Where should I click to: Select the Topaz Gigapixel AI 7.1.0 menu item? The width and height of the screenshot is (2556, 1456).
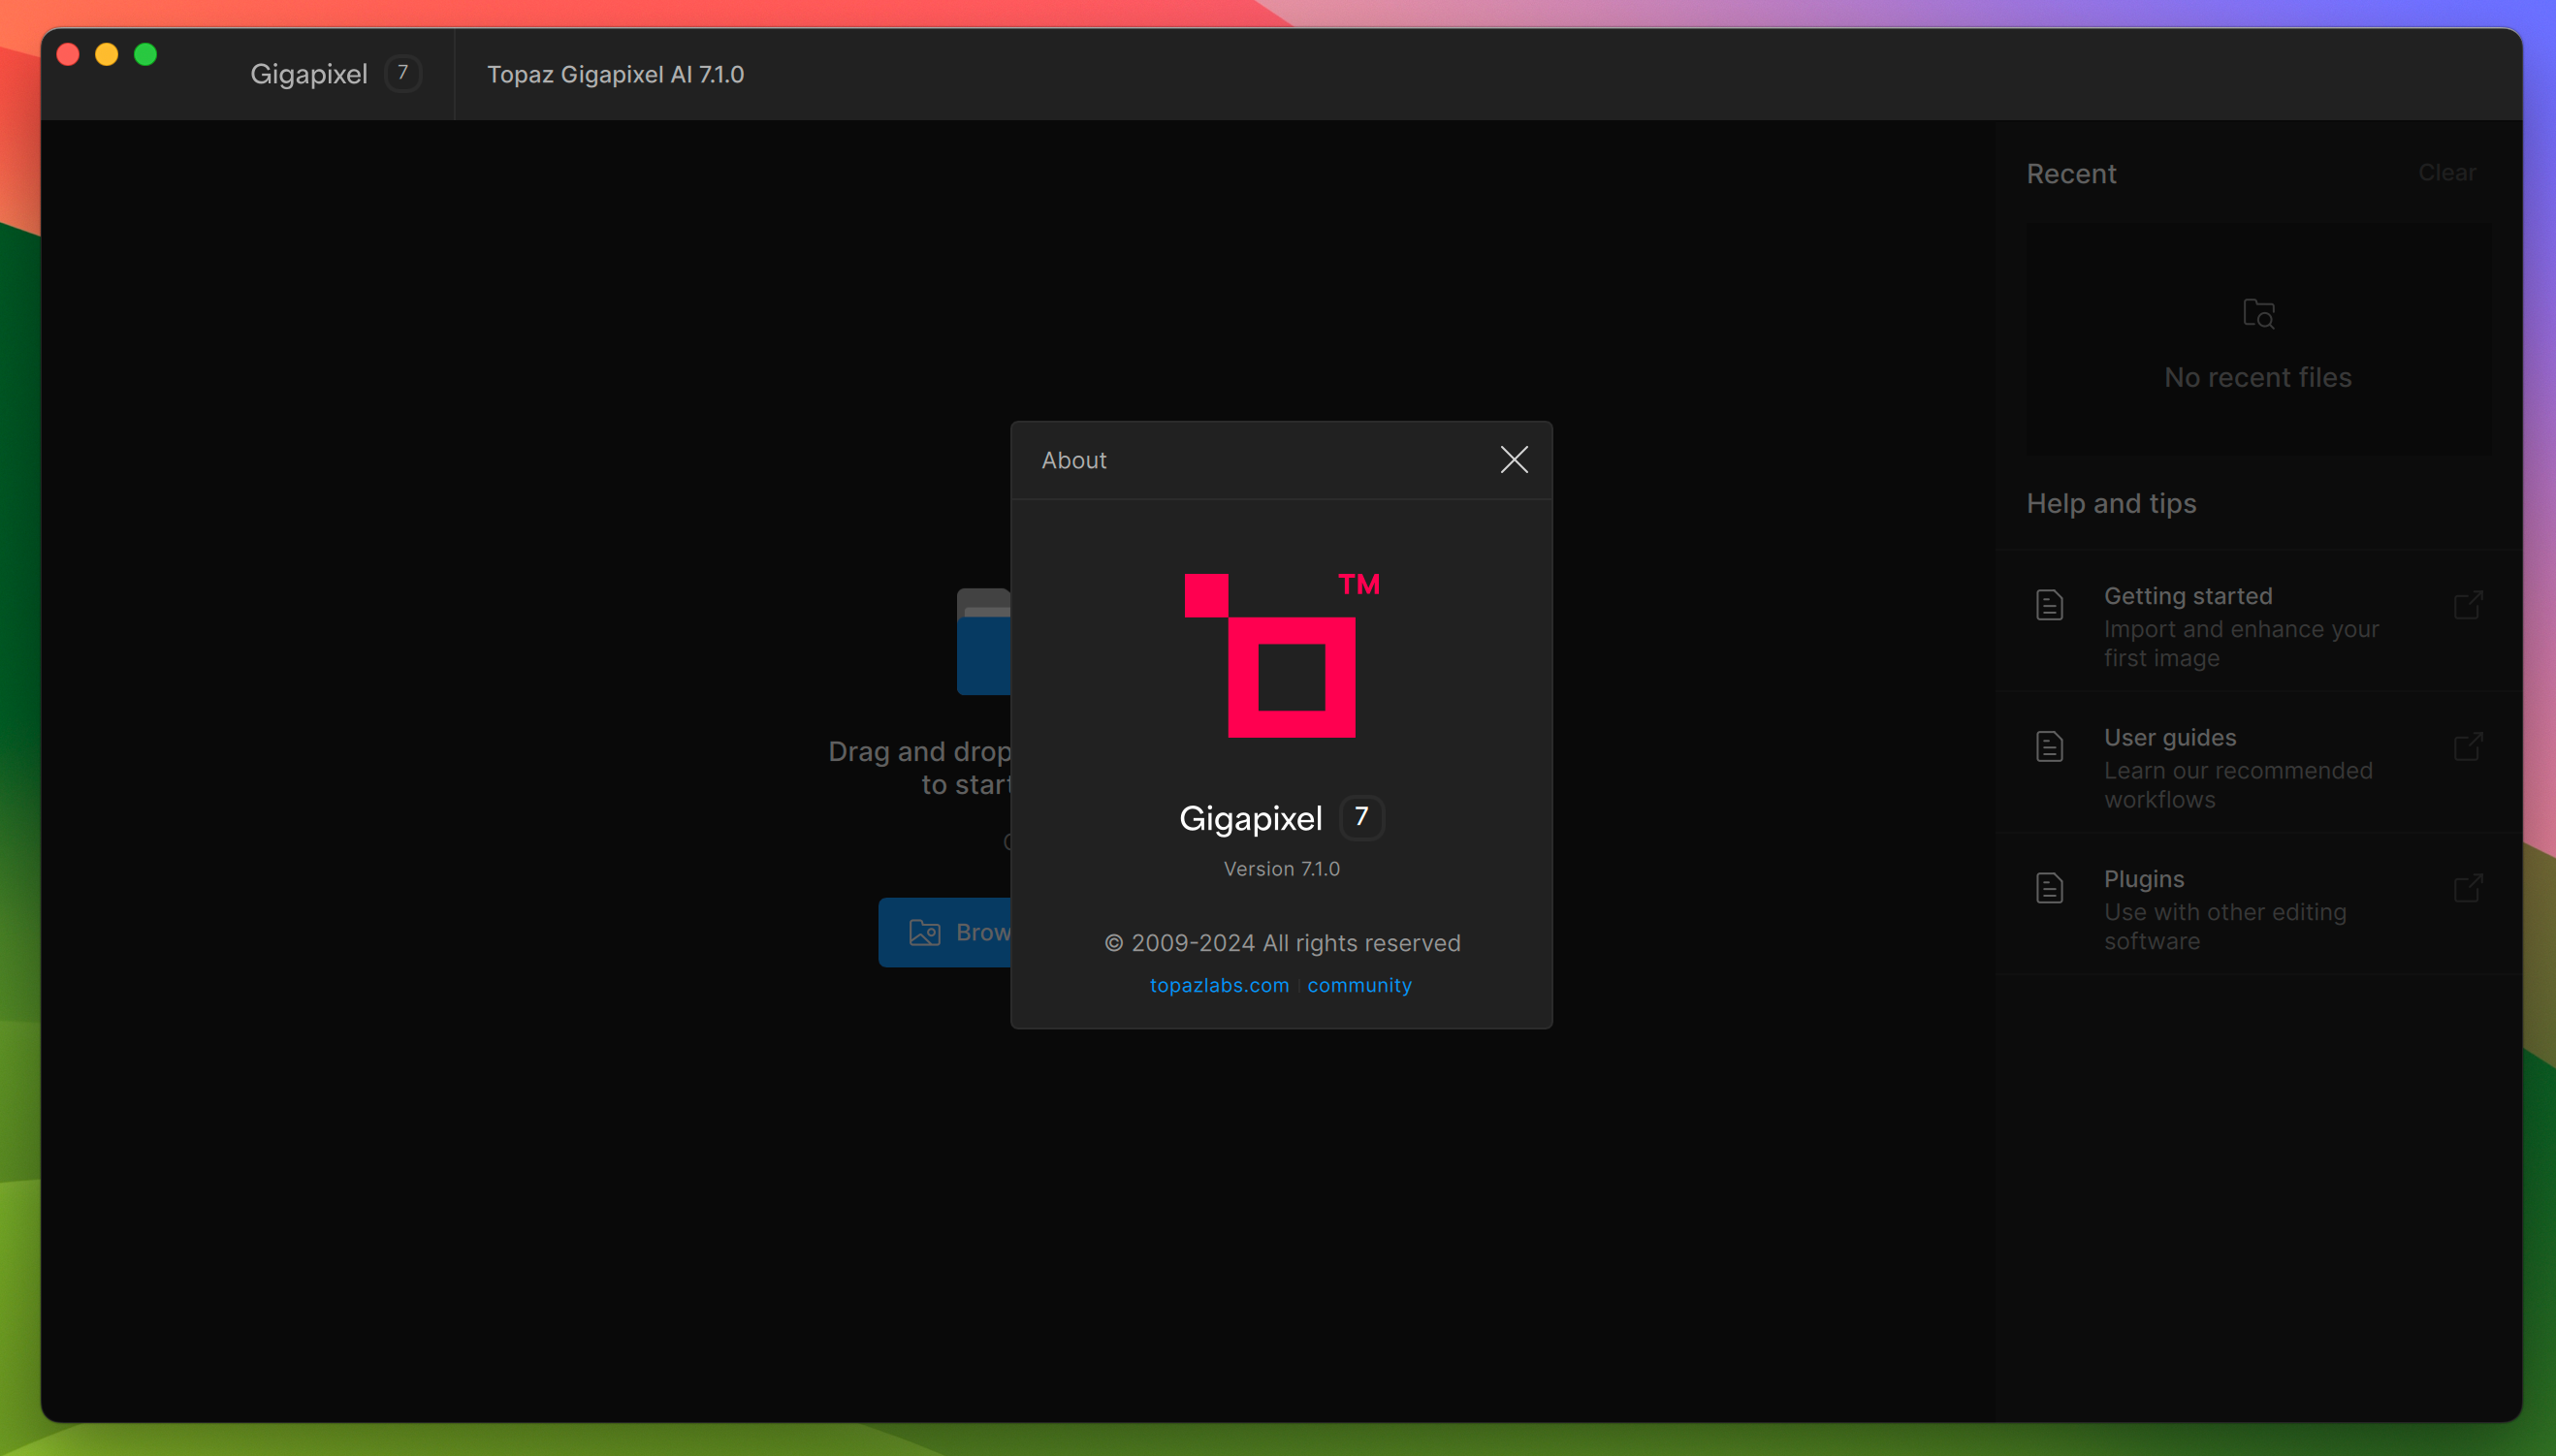coord(616,74)
